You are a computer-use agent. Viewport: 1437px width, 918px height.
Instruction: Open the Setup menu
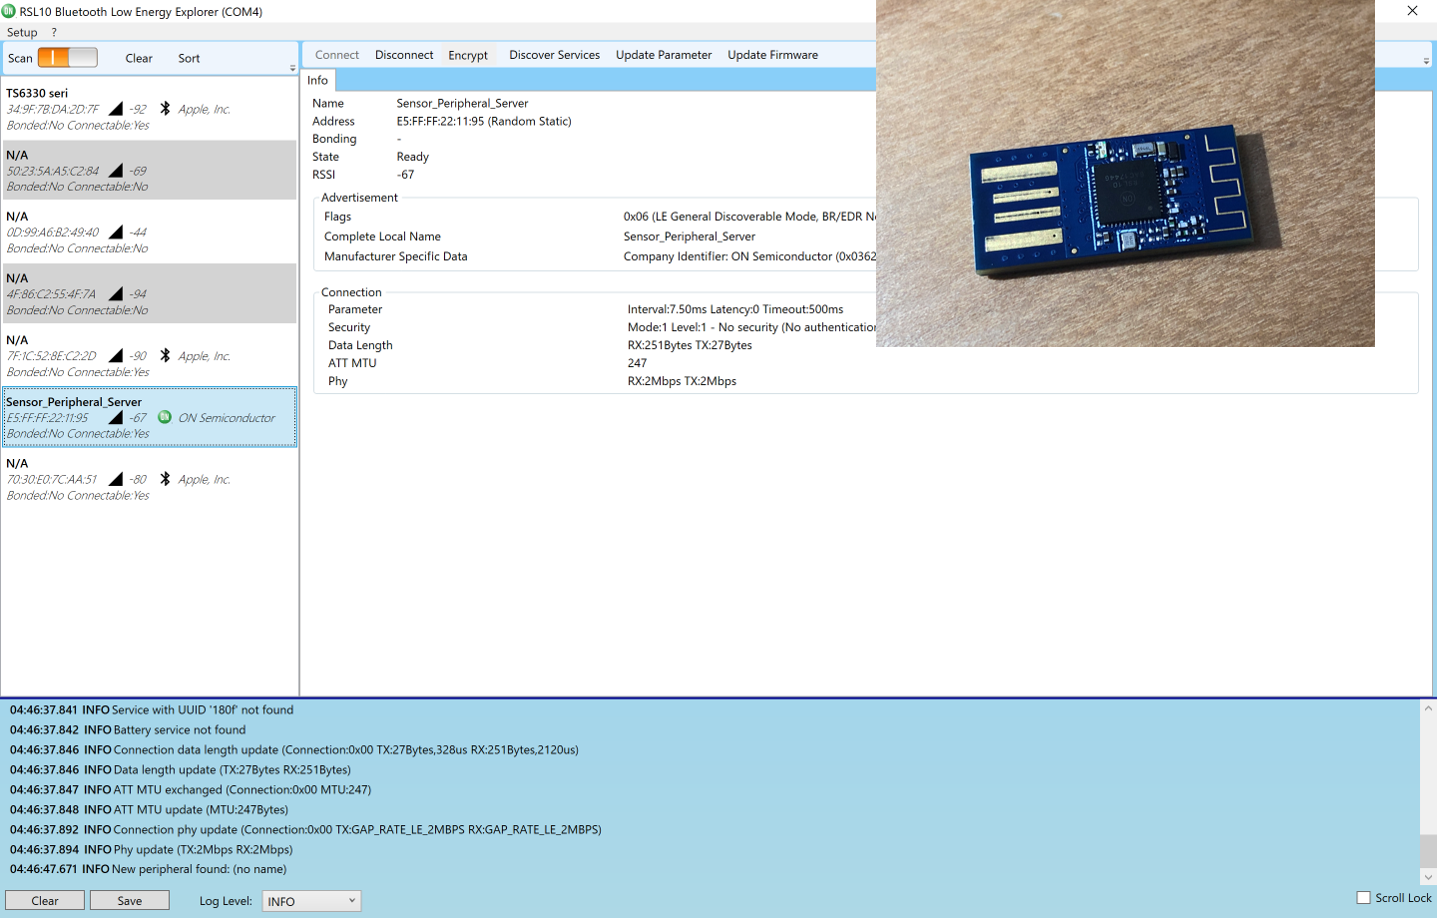tap(22, 32)
